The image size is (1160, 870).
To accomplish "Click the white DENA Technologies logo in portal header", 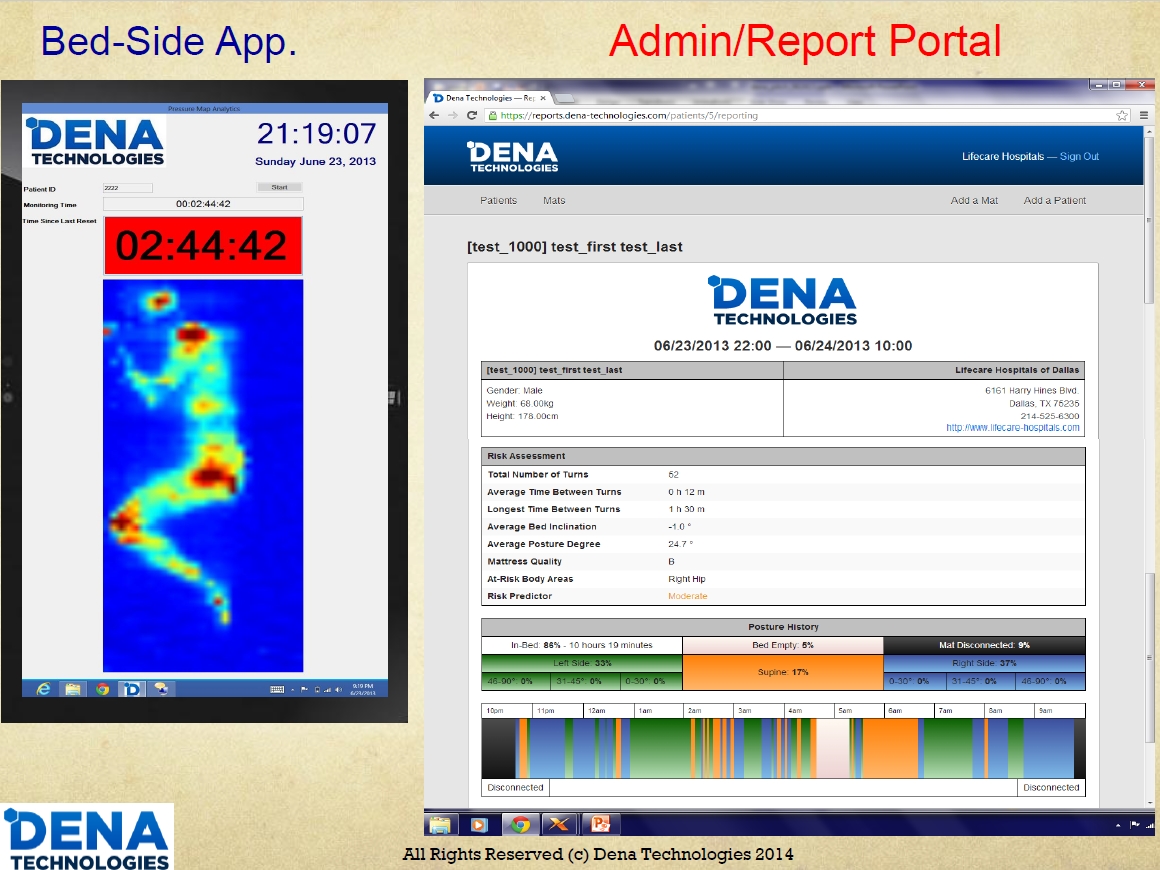I will [x=513, y=156].
